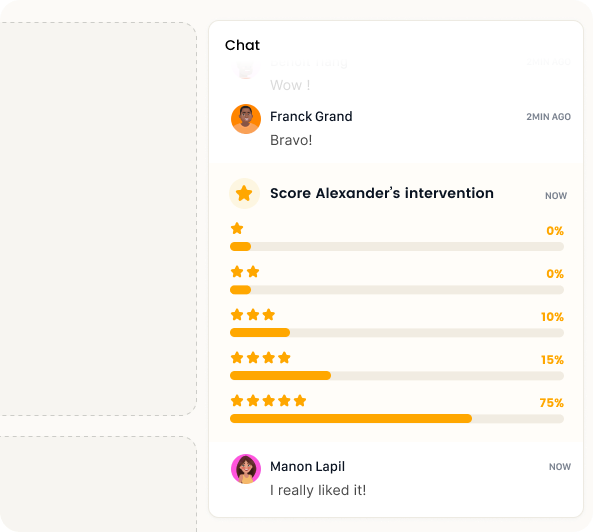Select the four-star rating row
The height and width of the screenshot is (532, 593).
[x=397, y=366]
